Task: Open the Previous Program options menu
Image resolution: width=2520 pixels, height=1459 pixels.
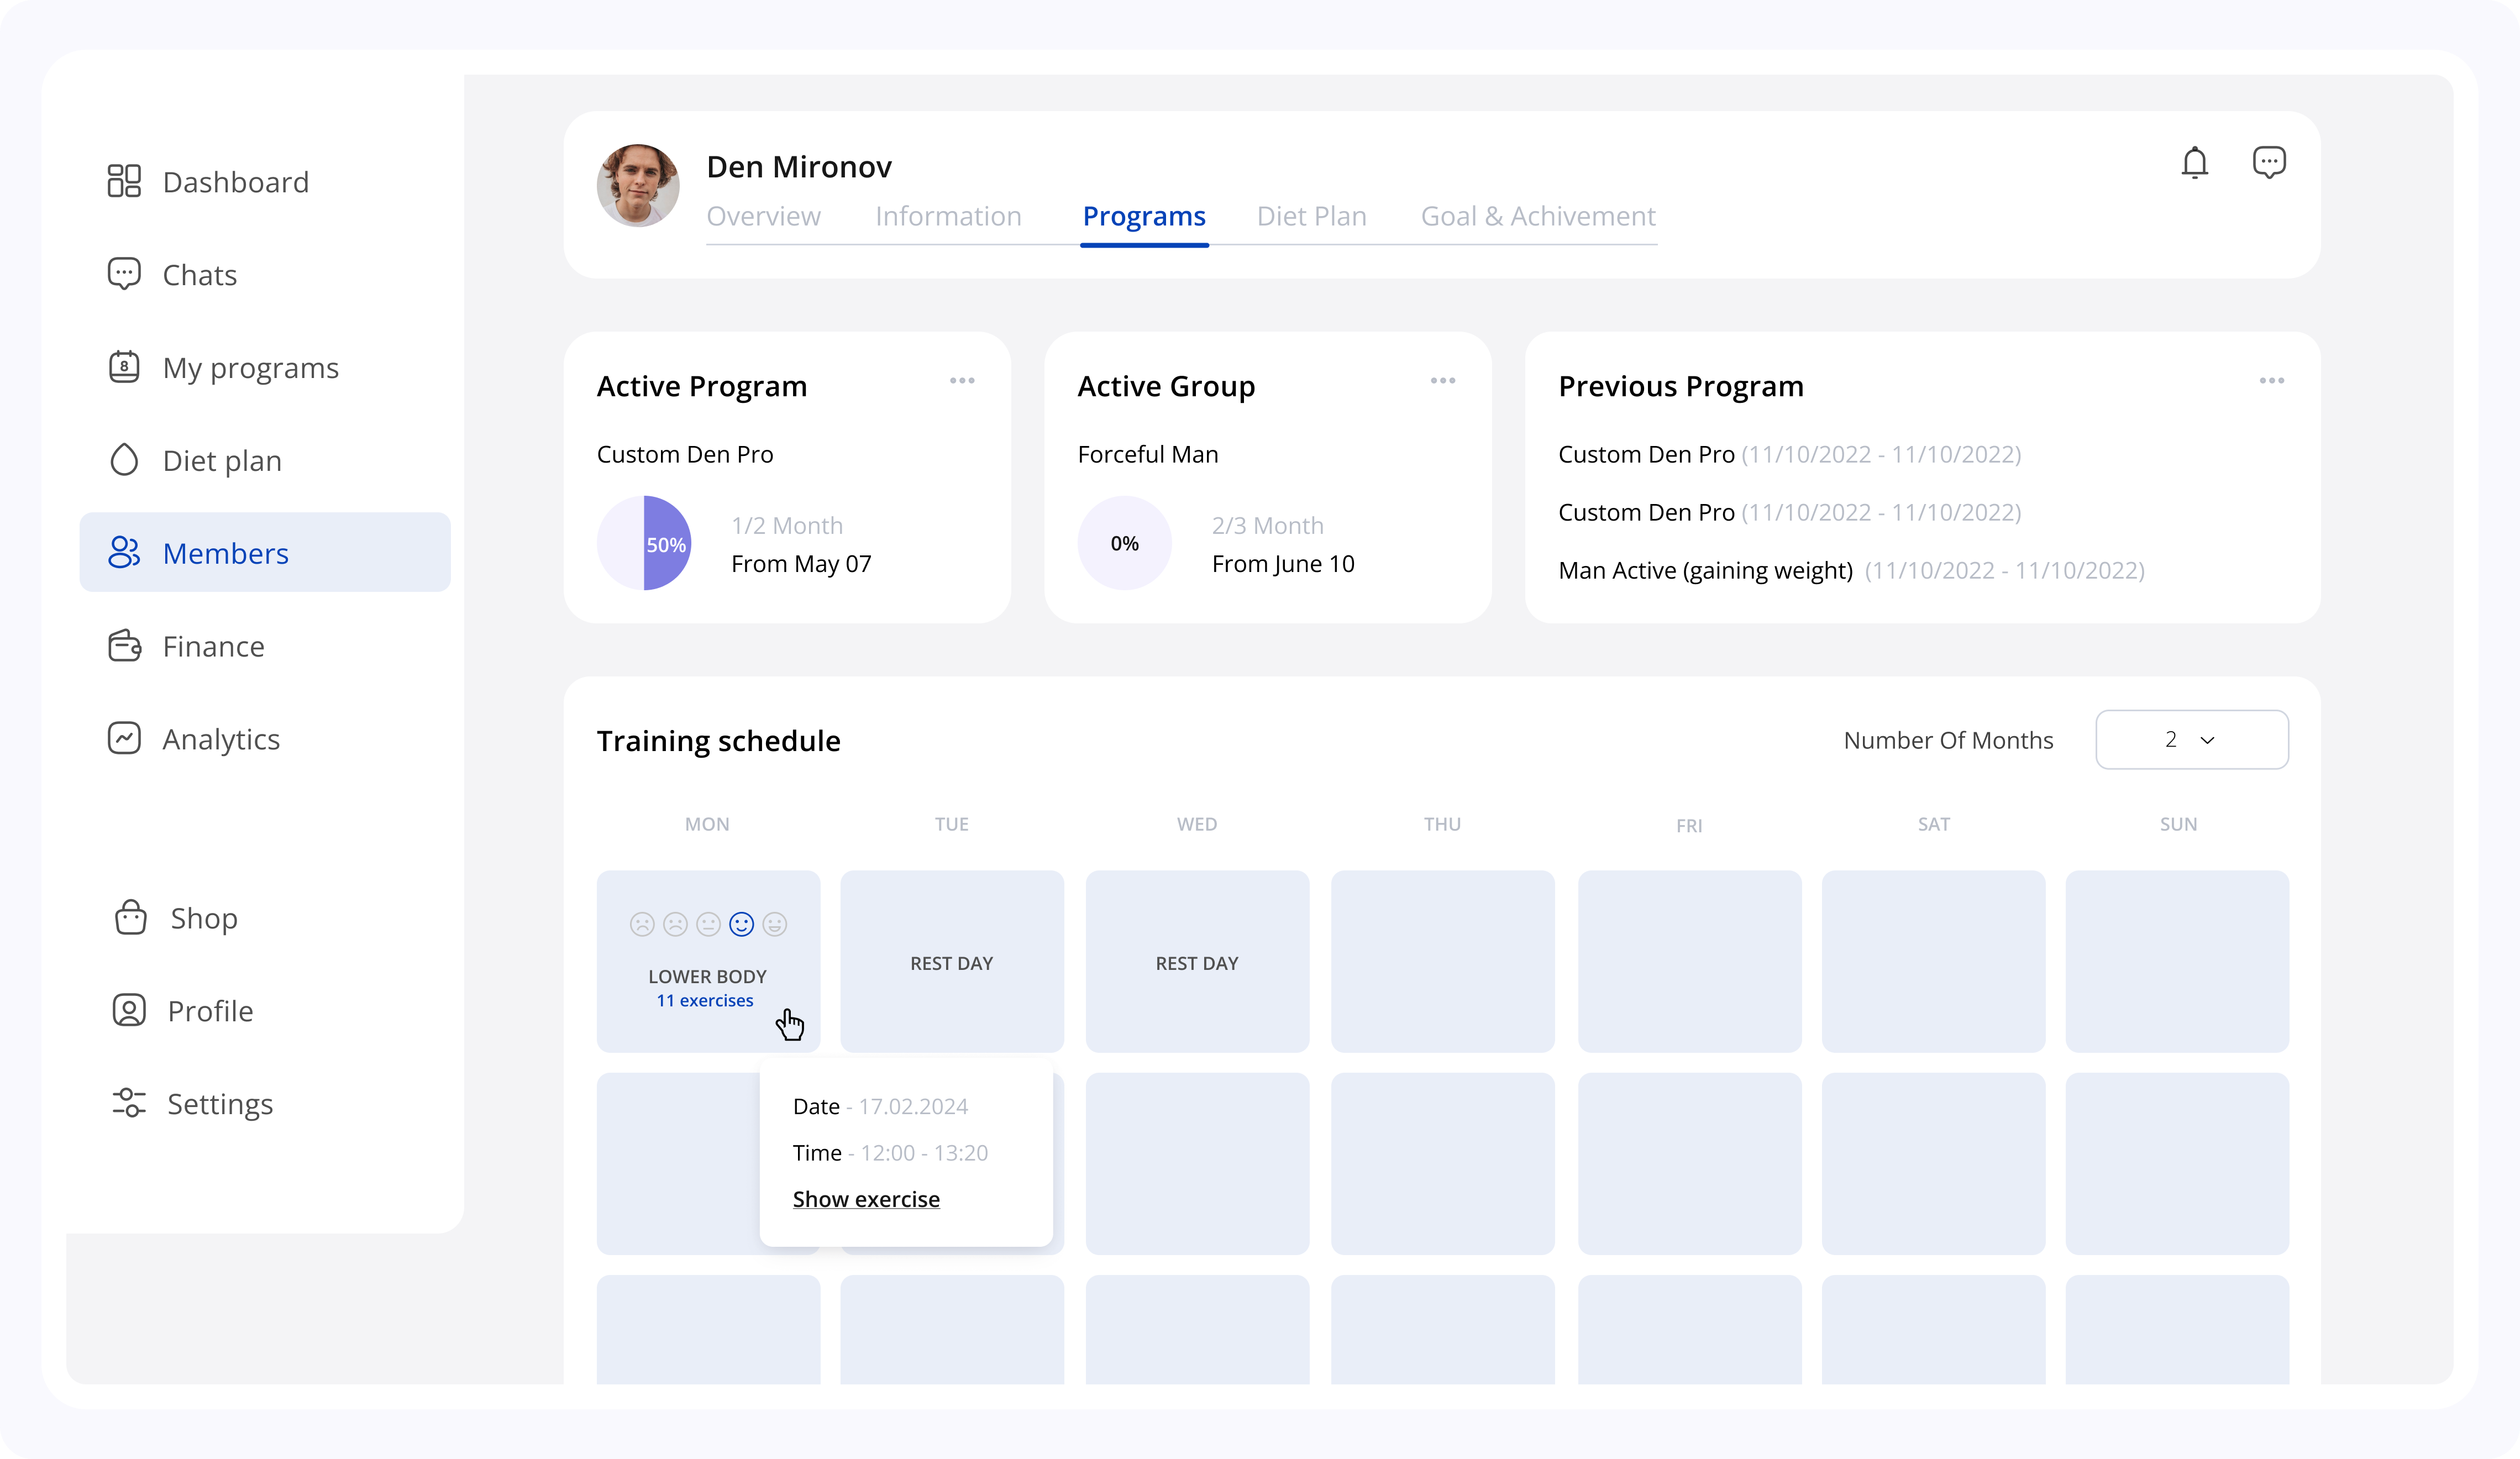Action: pos(2272,381)
